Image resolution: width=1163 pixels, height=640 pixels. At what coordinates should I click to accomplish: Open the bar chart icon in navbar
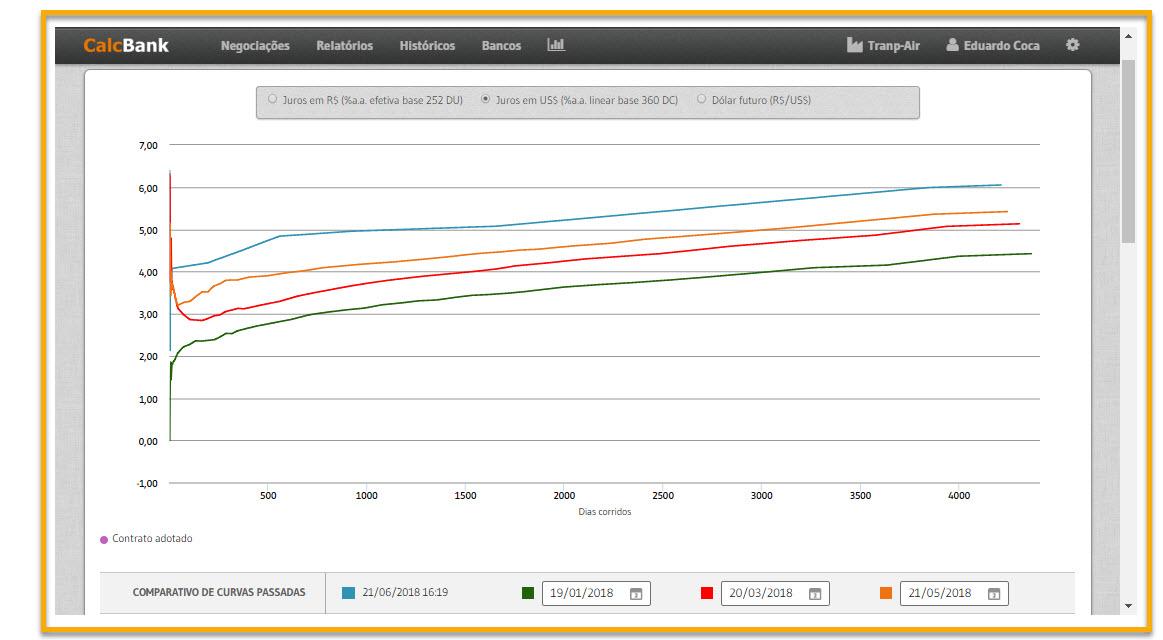[x=556, y=45]
